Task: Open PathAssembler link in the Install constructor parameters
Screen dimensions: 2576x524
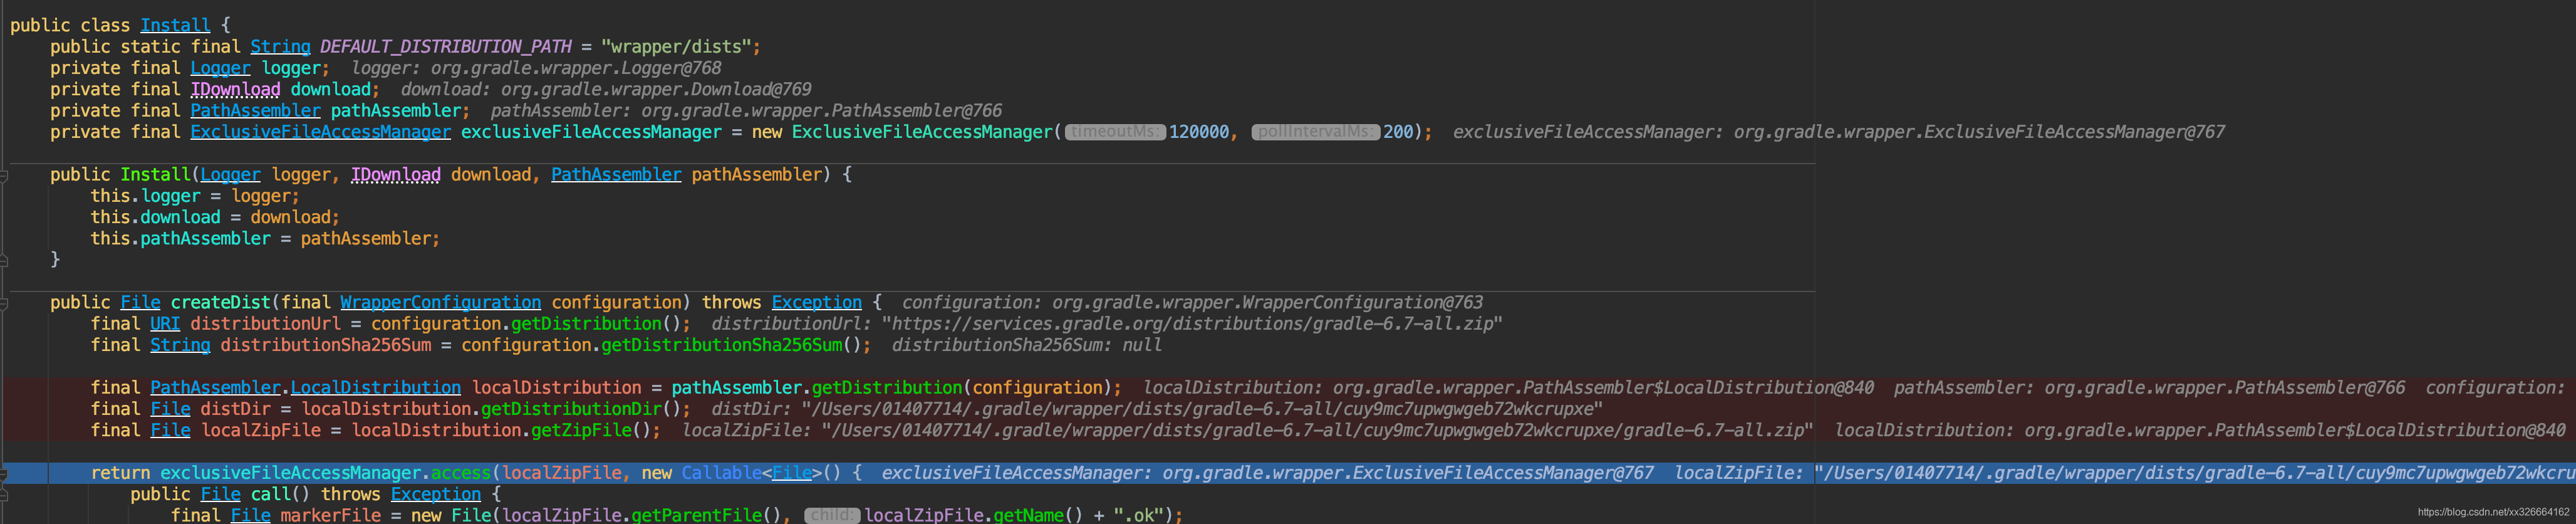Action: pyautogui.click(x=616, y=175)
